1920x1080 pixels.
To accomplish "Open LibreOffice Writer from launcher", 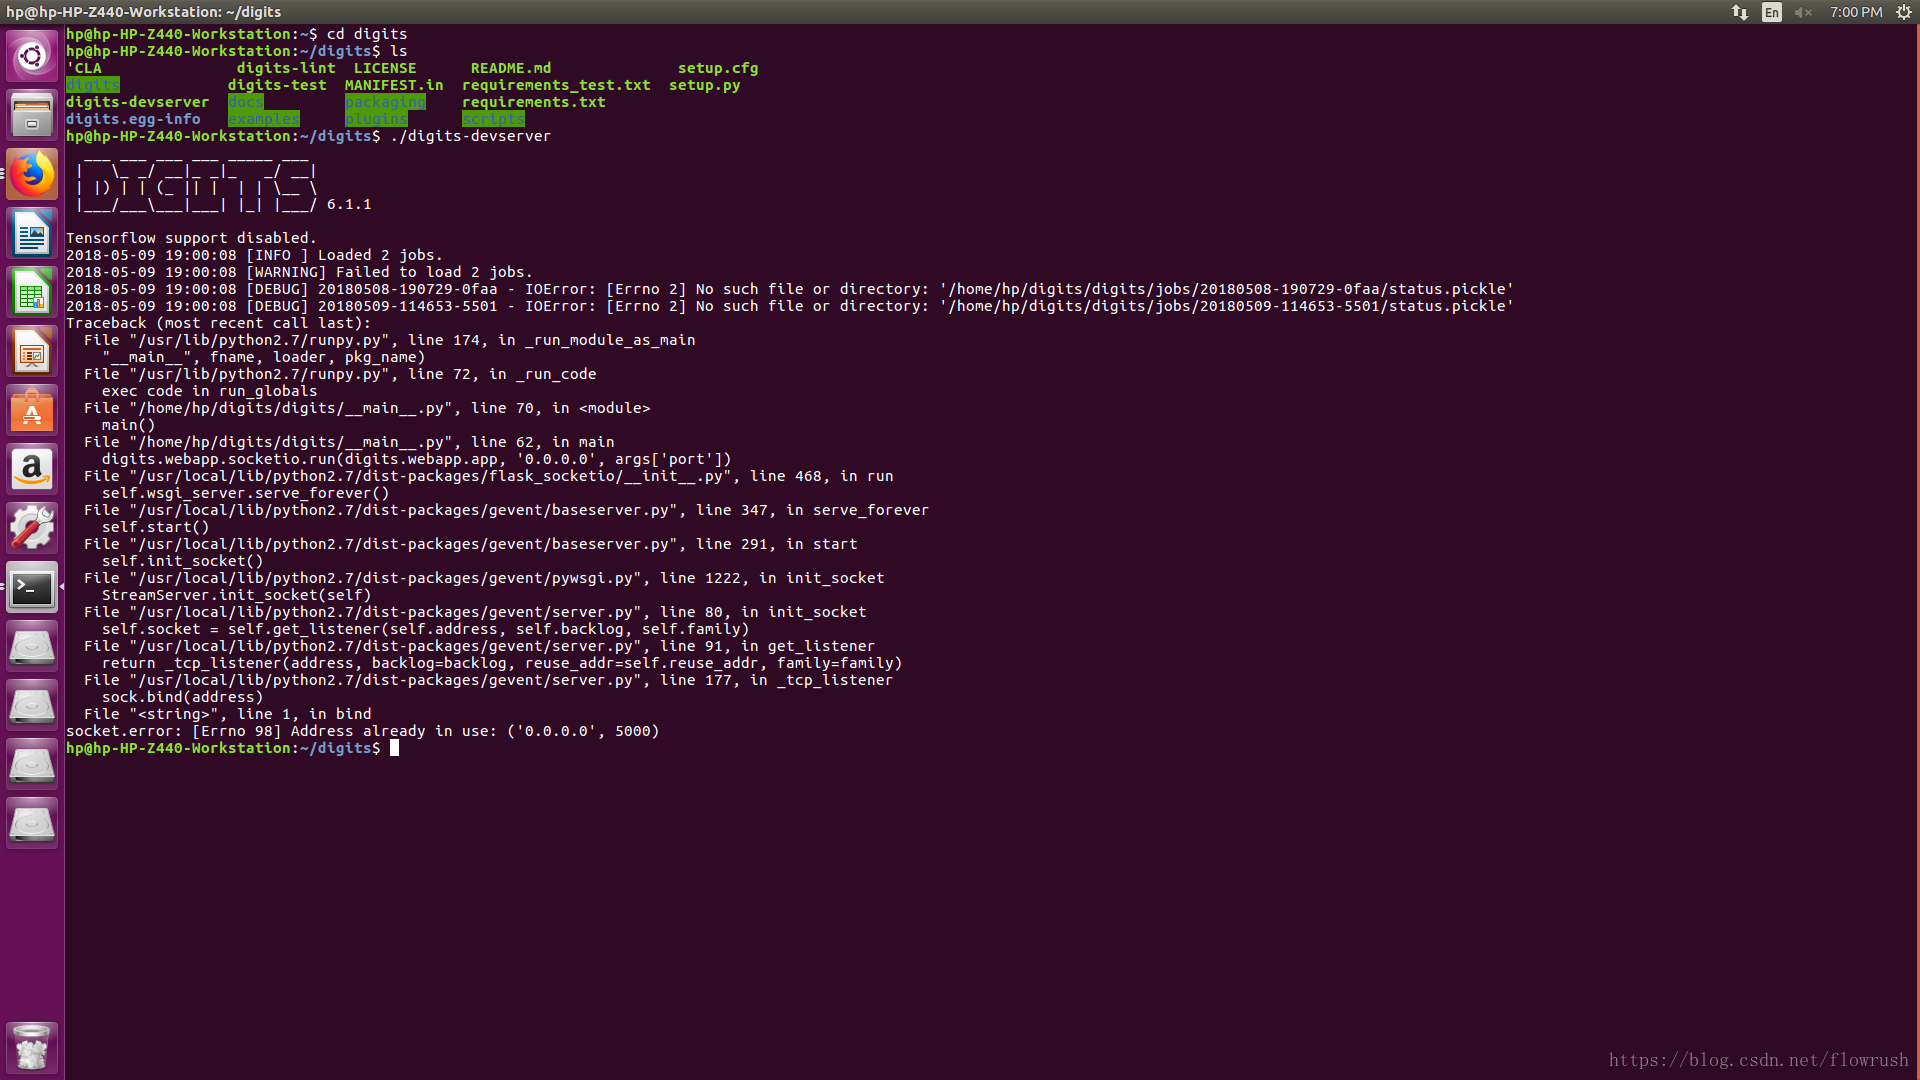I will pyautogui.click(x=32, y=233).
